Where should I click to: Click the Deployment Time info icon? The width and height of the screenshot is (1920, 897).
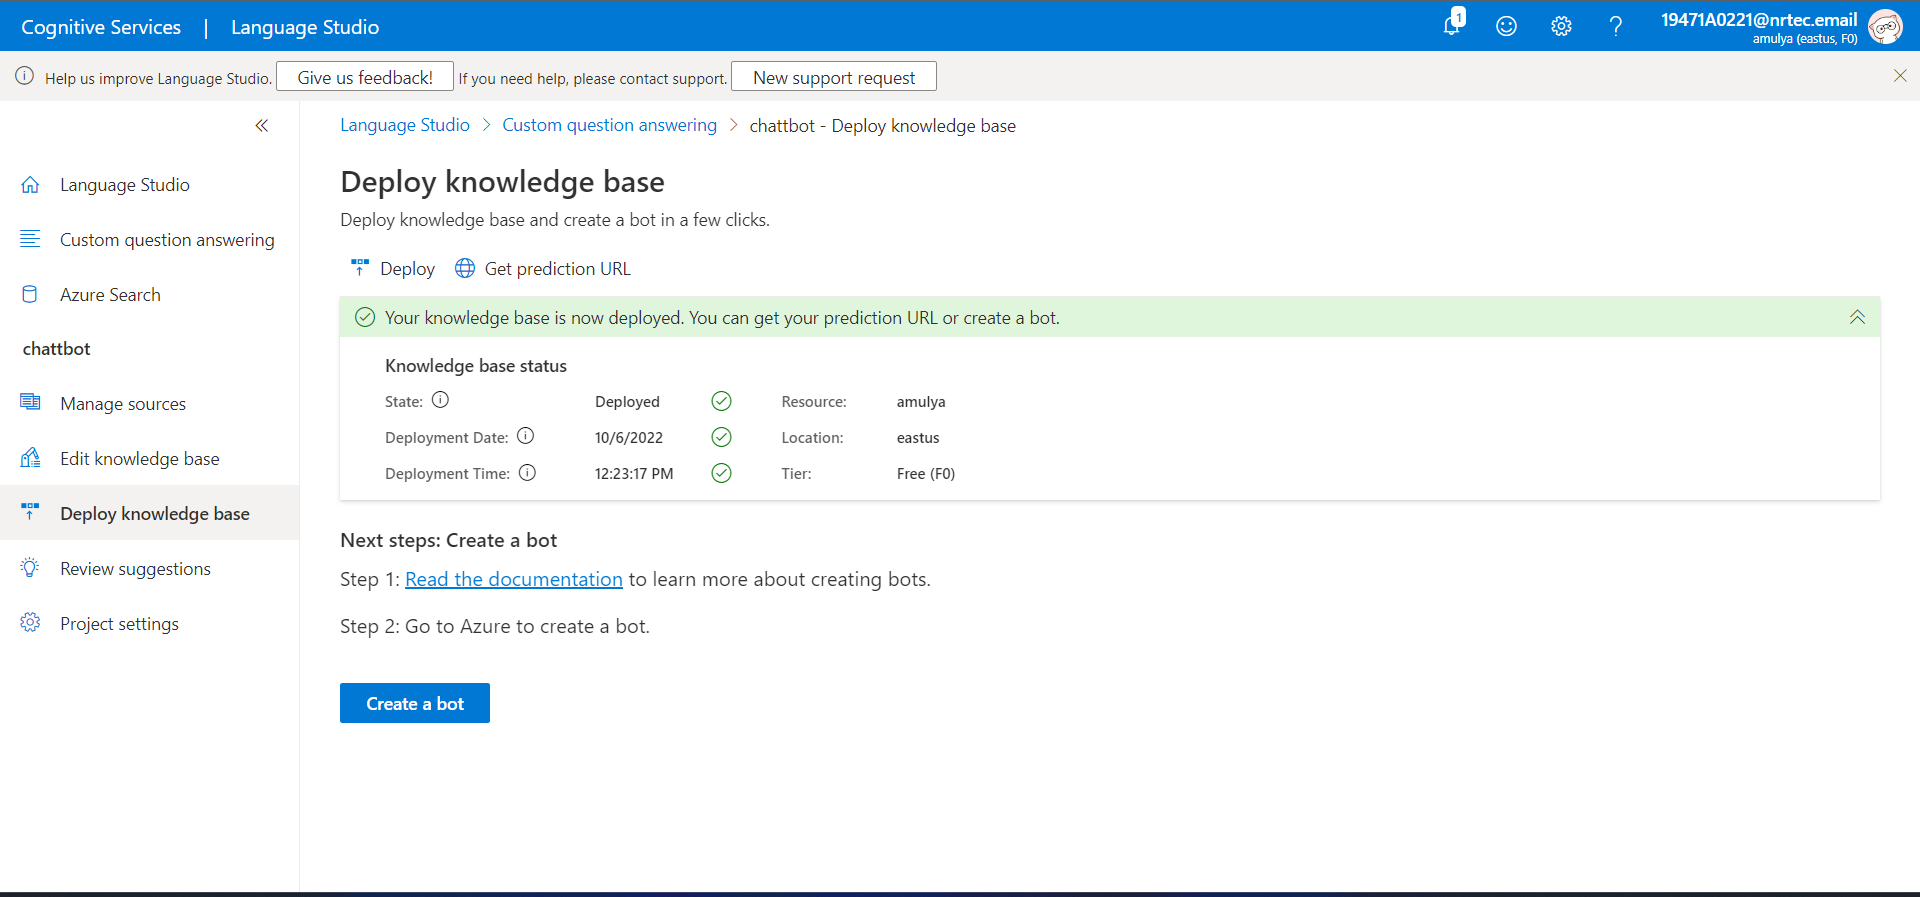(x=527, y=472)
